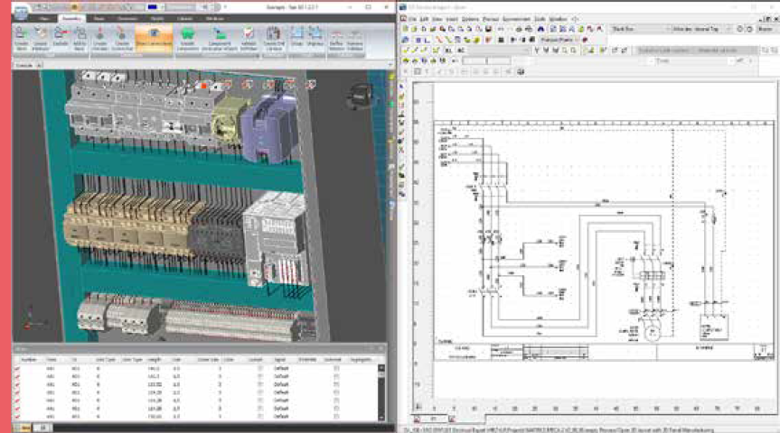Click the highlighted Show Connections ribbon button
The height and width of the screenshot is (433, 780).
154,38
